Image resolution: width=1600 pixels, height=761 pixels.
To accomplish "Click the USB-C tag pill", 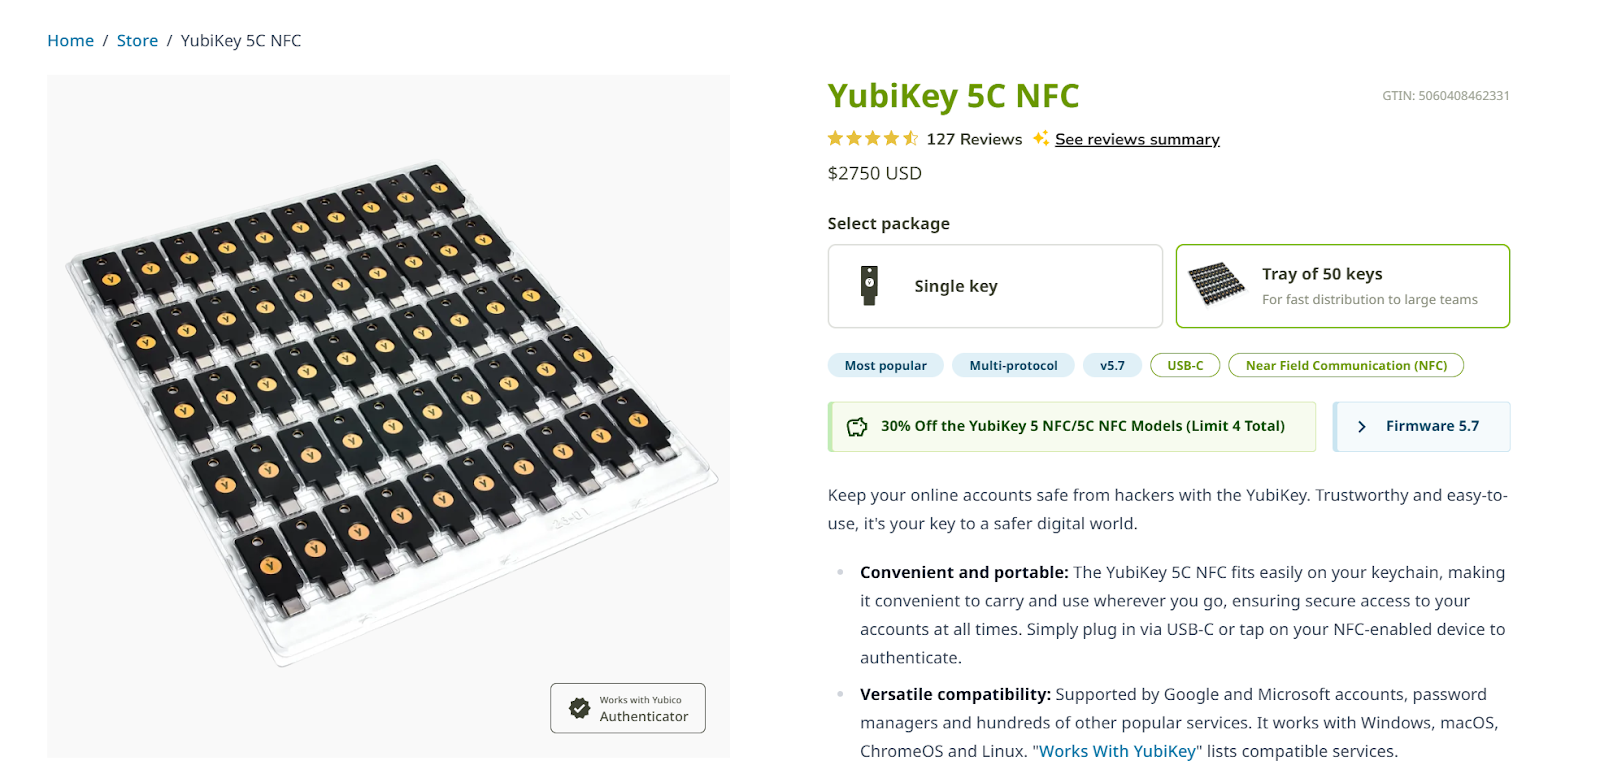I will [1185, 366].
